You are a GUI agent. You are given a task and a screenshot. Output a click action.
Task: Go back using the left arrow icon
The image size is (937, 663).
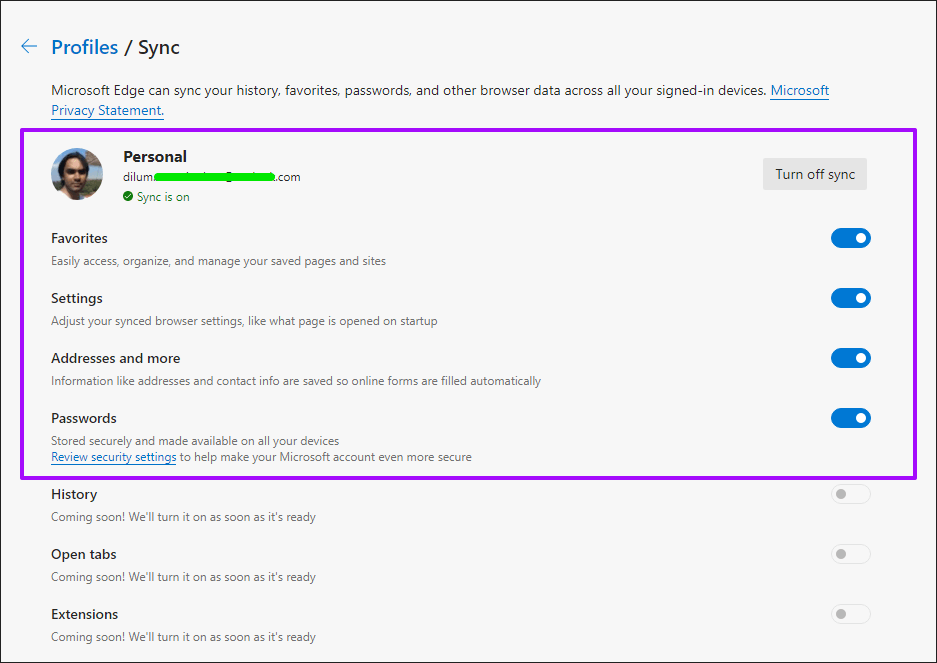point(29,46)
